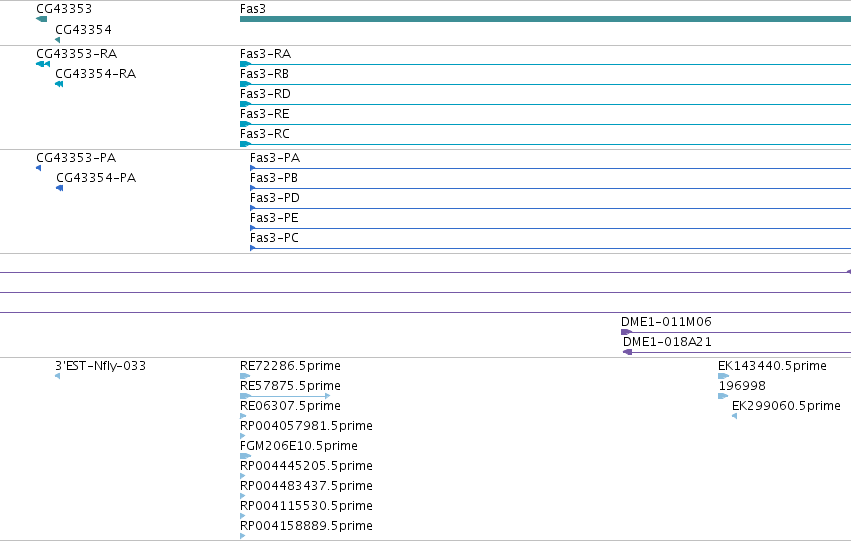Select the Fas3-RC transcript label
Screen dimensions: 851x541
click(265, 134)
